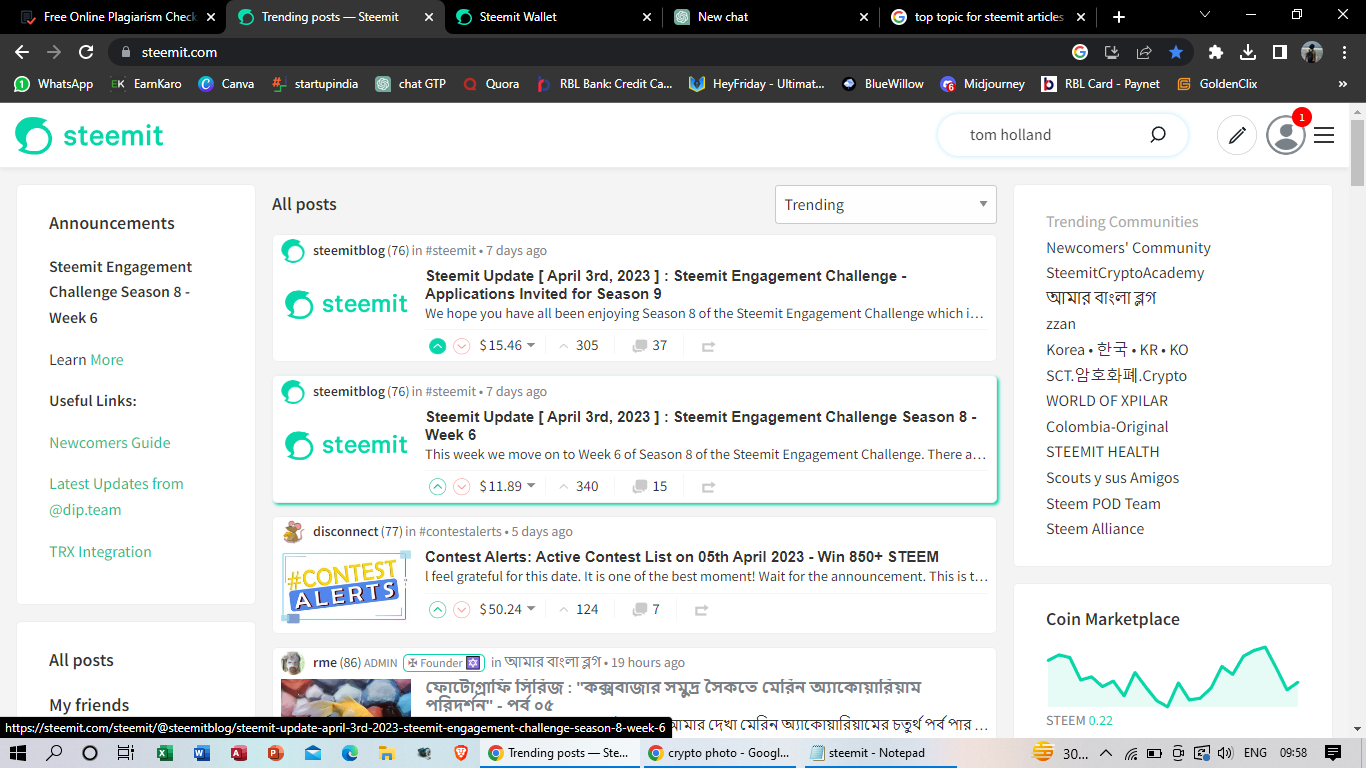Open the TRX Integration link
This screenshot has height=768, width=1366.
point(100,551)
